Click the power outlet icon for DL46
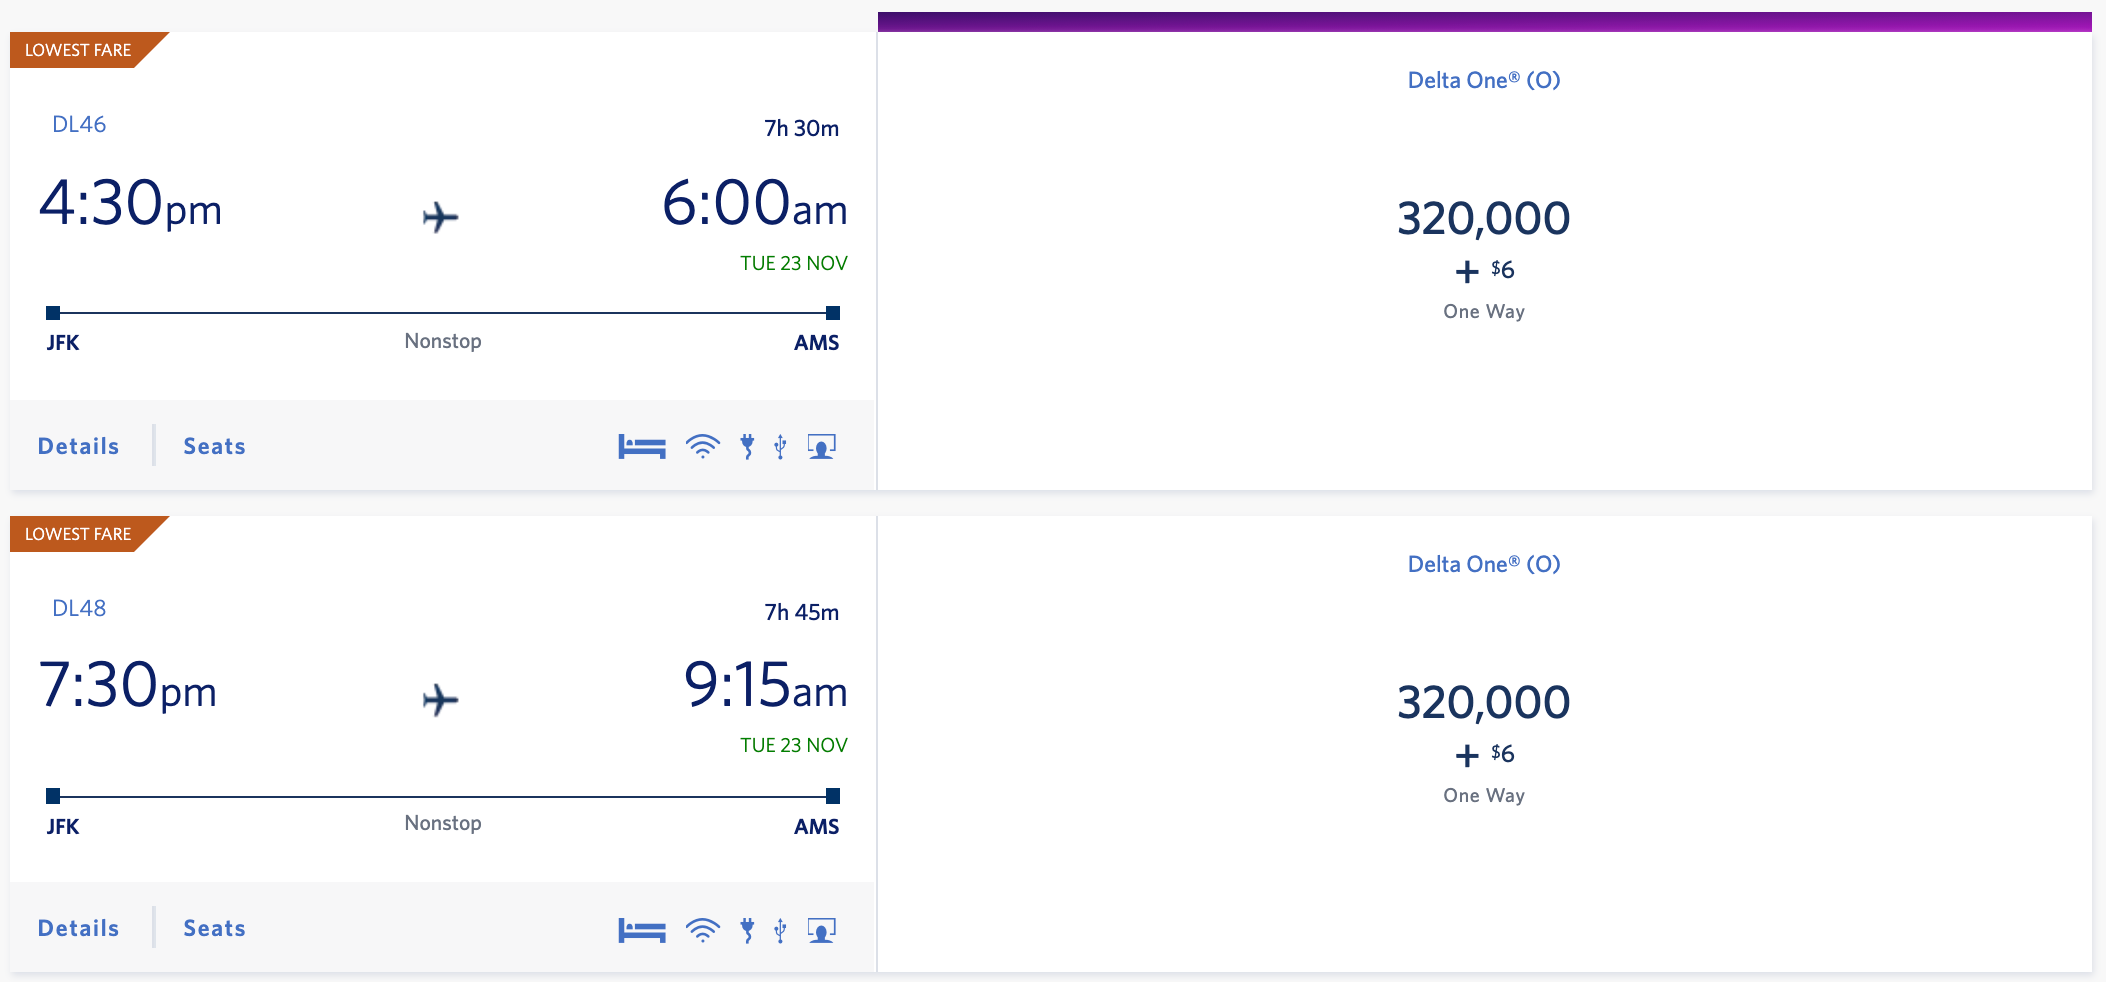 coord(747,446)
